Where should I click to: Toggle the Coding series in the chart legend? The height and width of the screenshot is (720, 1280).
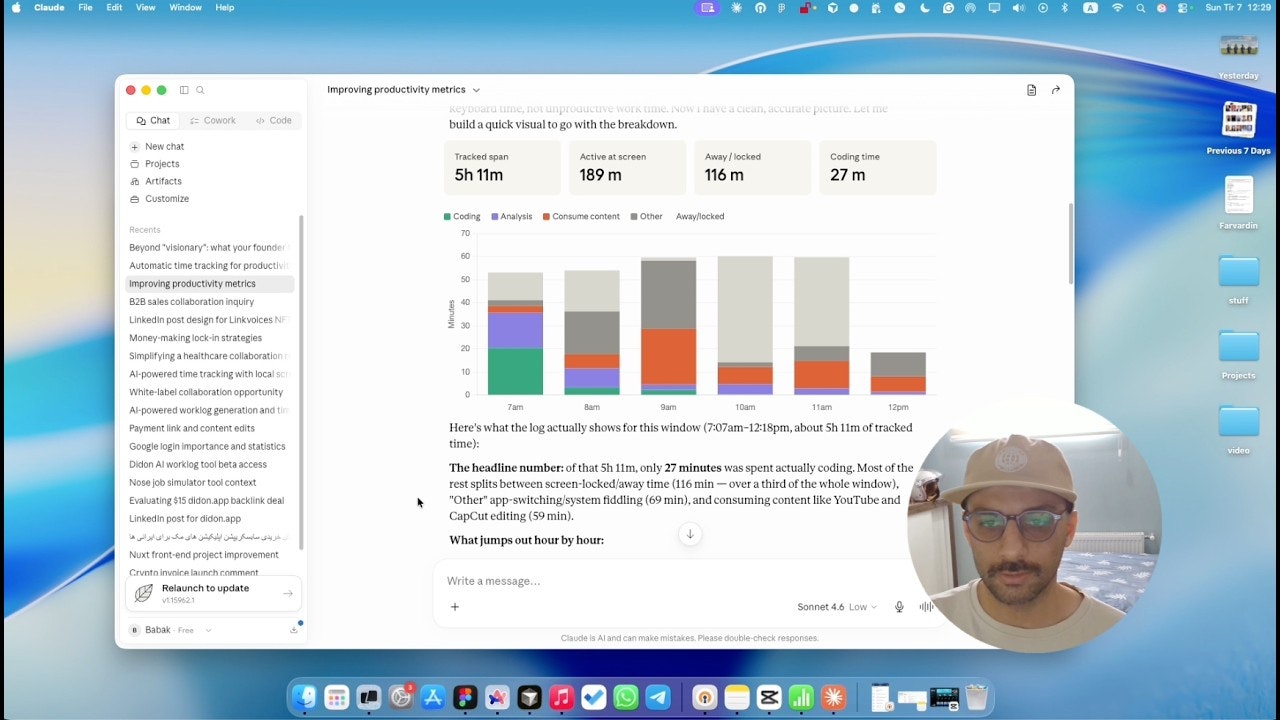(462, 216)
